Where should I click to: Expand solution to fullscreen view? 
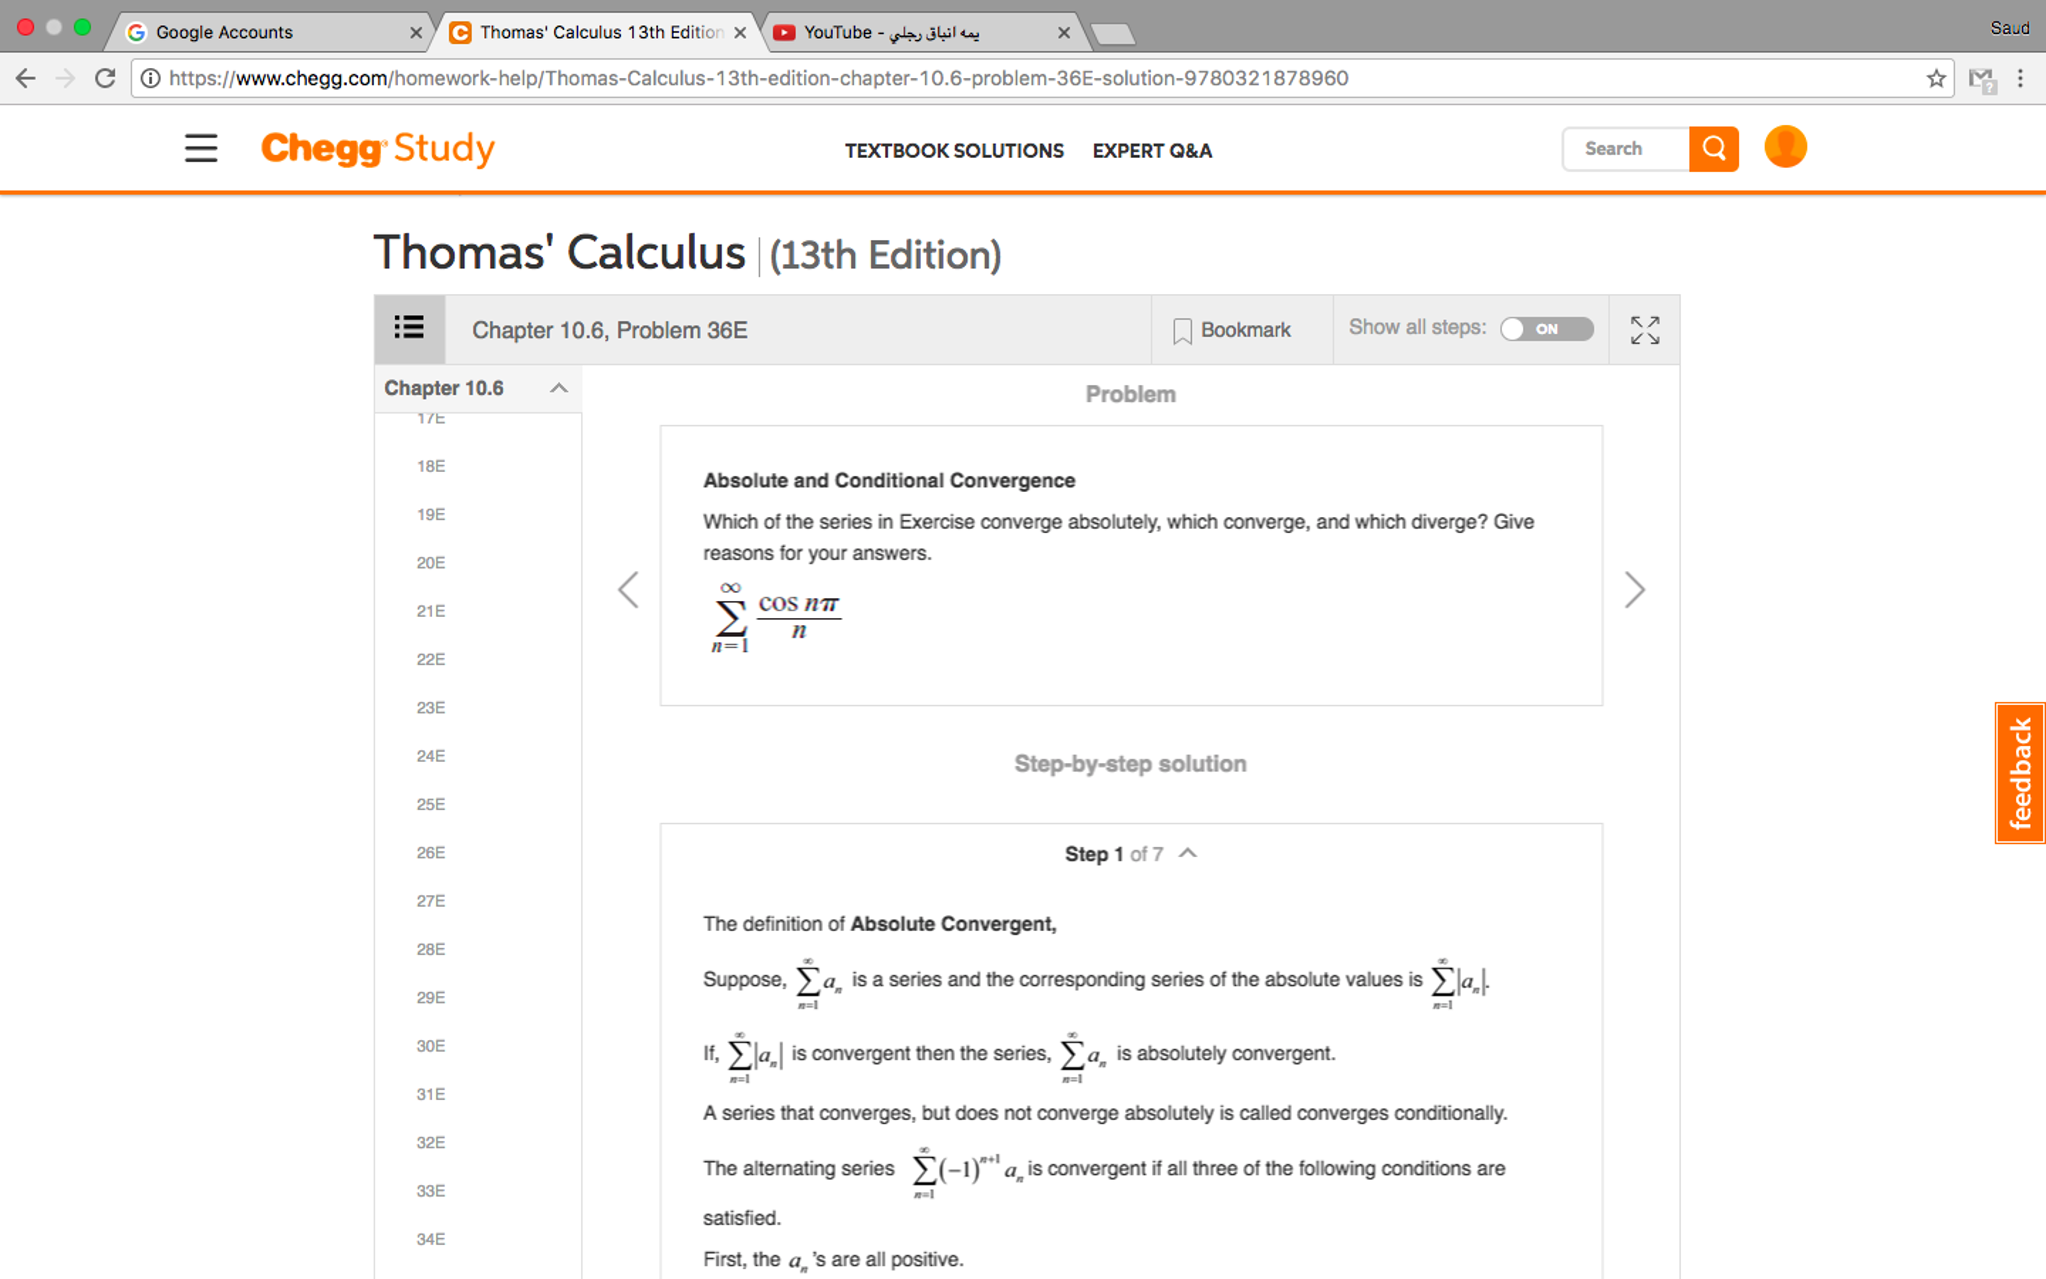coord(1644,329)
